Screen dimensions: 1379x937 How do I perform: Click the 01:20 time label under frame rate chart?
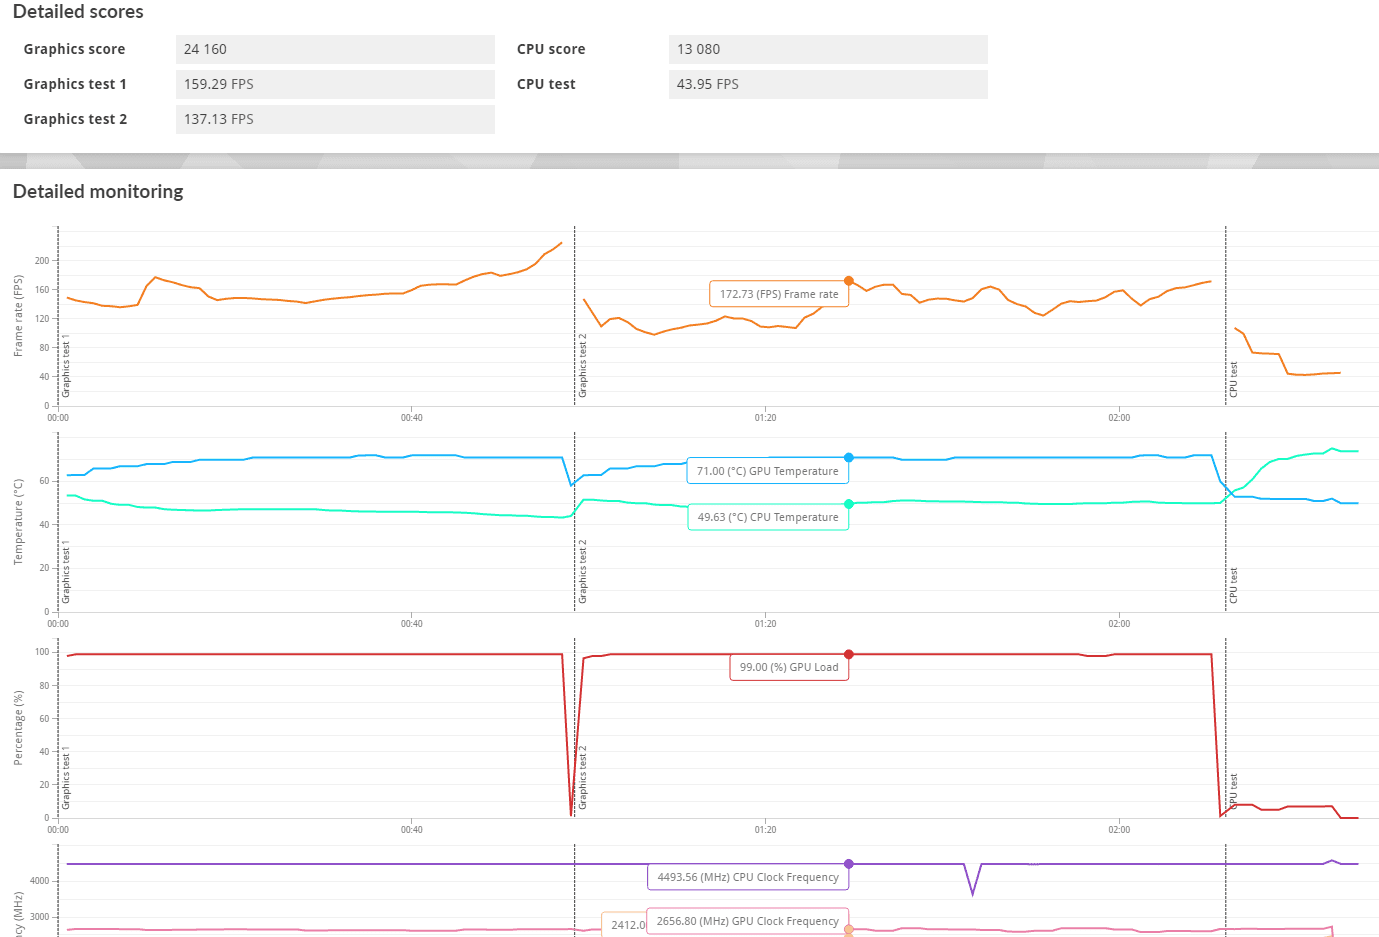pos(765,418)
